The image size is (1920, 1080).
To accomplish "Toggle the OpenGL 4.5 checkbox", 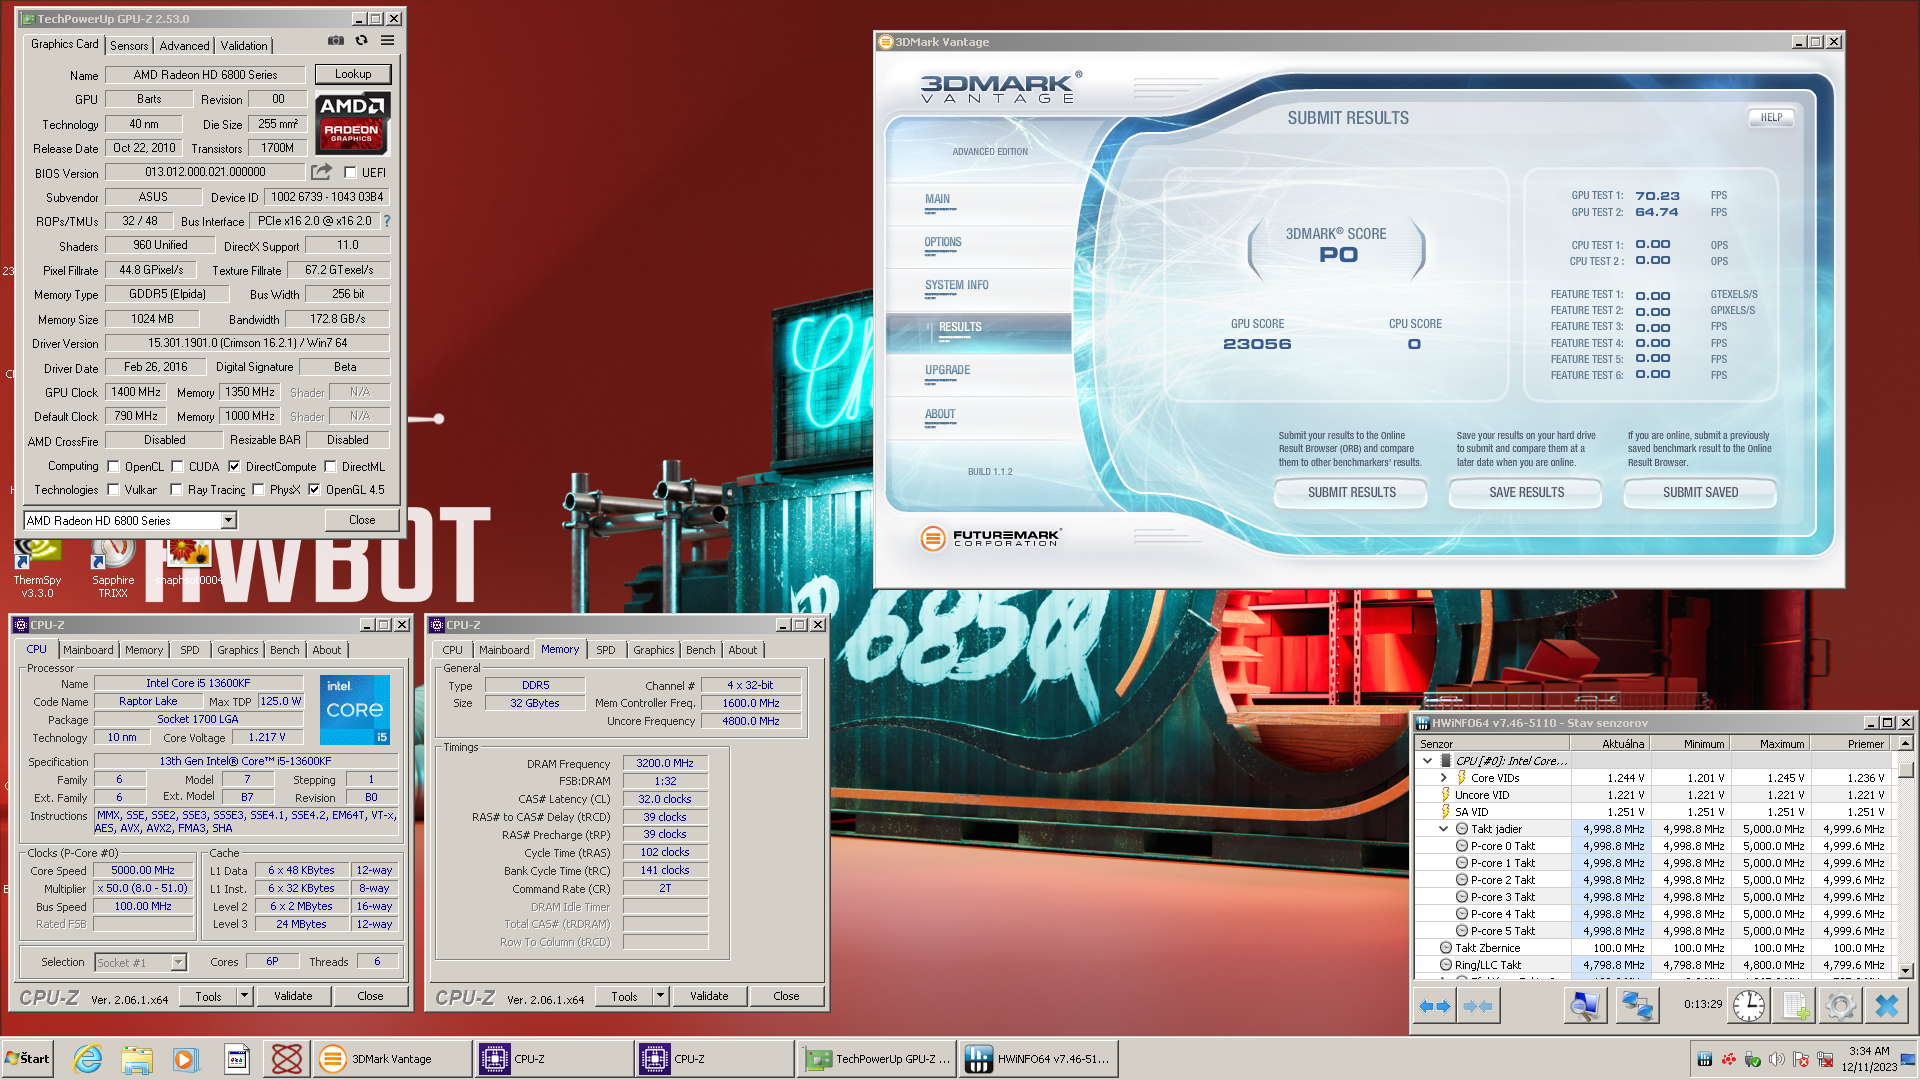I will [x=314, y=489].
